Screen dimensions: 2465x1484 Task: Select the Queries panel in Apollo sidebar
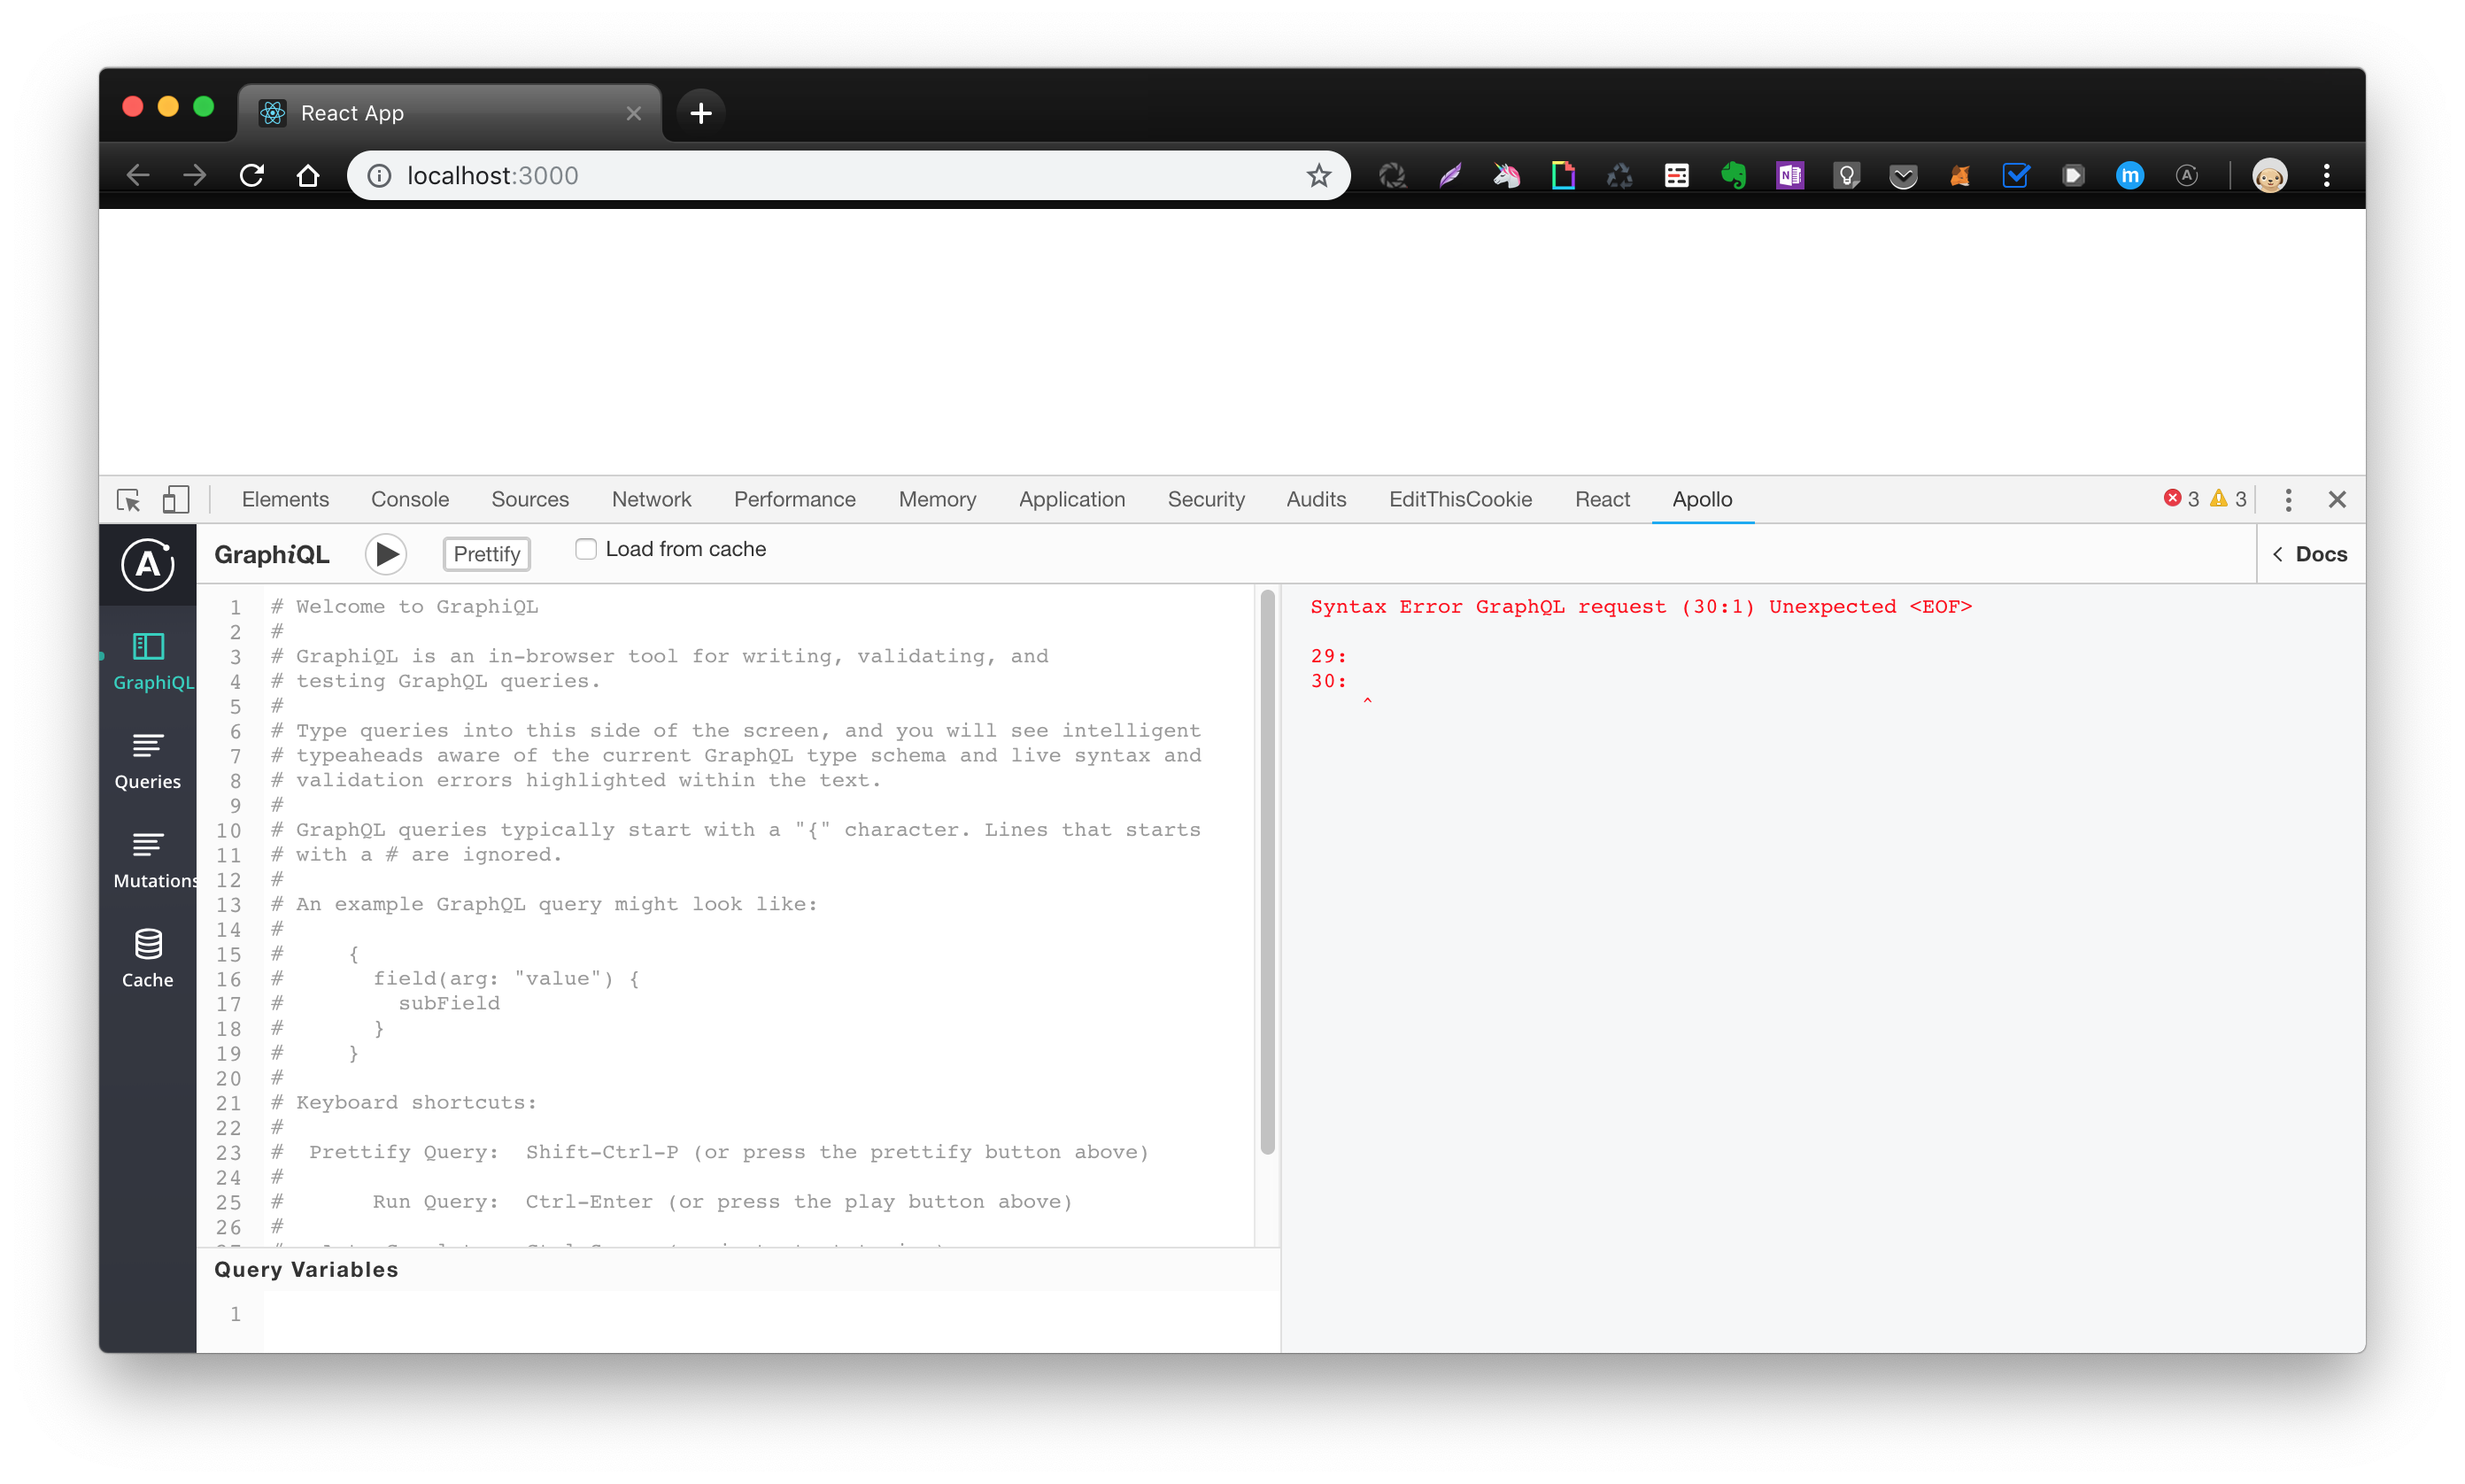(147, 760)
